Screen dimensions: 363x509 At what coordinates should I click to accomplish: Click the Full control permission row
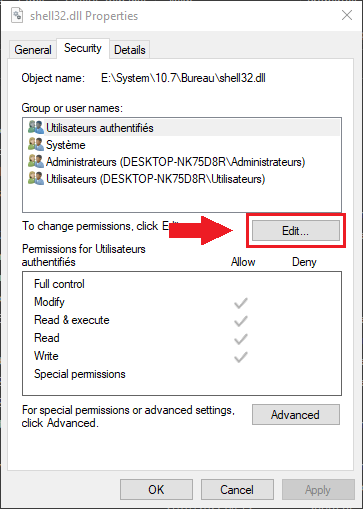[x=182, y=284]
